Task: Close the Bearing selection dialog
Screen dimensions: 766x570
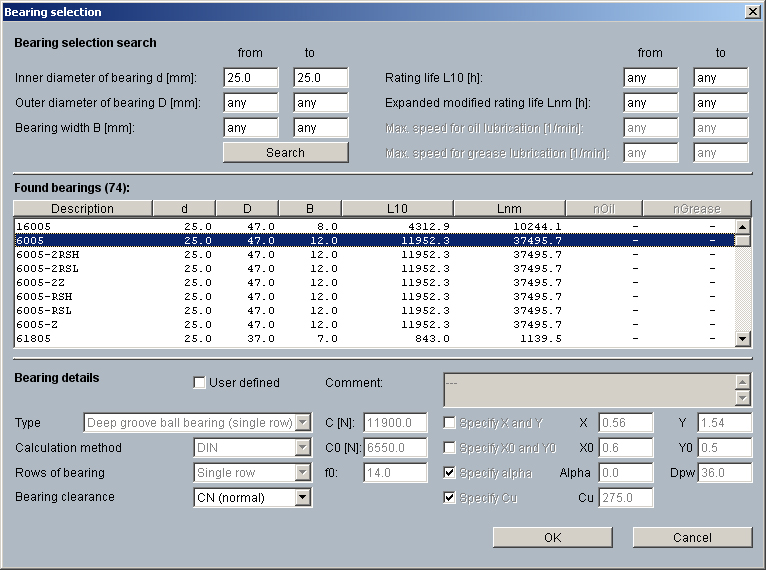Action: (x=752, y=12)
